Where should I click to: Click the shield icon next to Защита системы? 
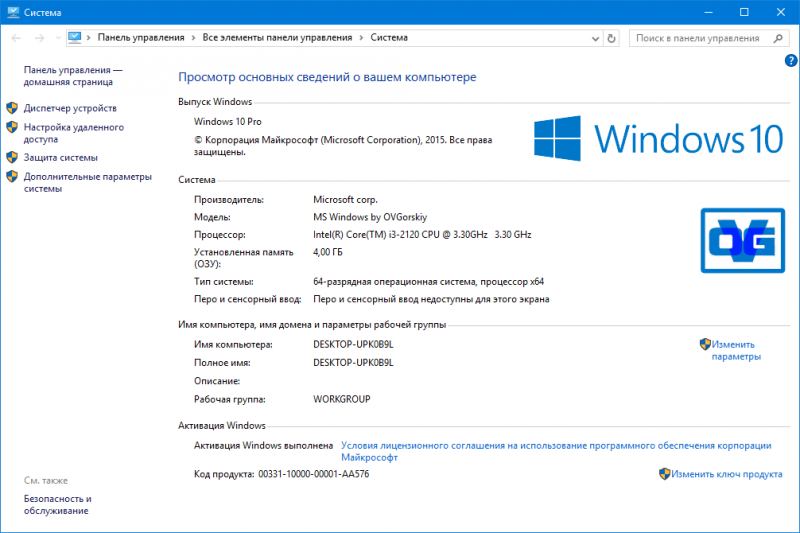[12, 157]
